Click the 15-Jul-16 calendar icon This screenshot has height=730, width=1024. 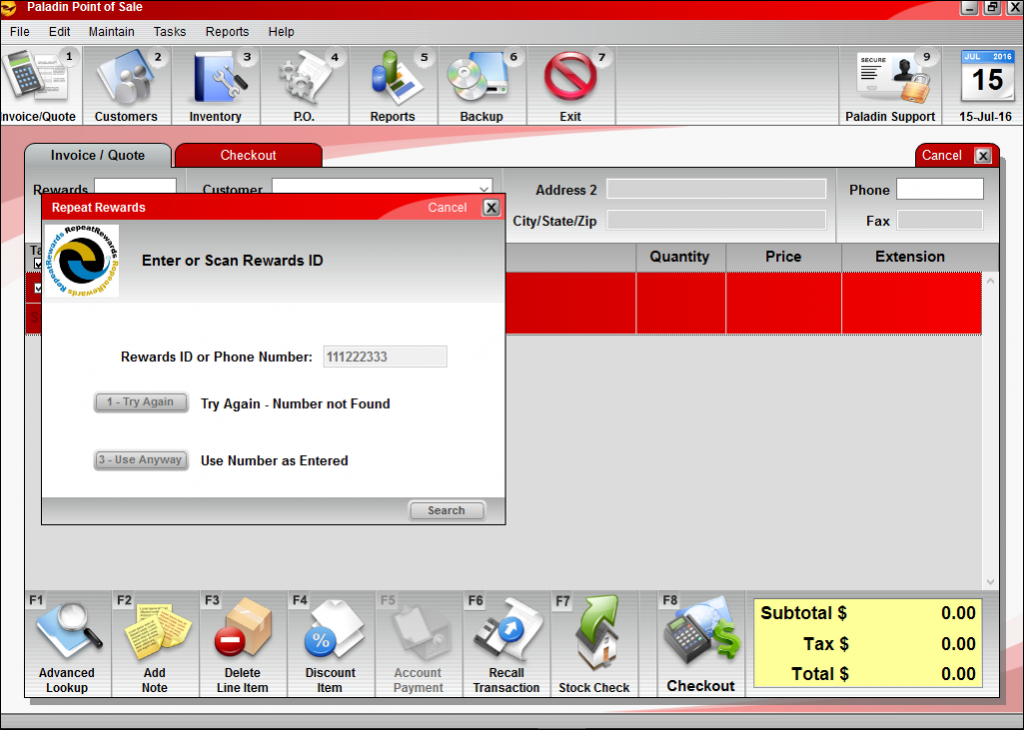tap(985, 85)
